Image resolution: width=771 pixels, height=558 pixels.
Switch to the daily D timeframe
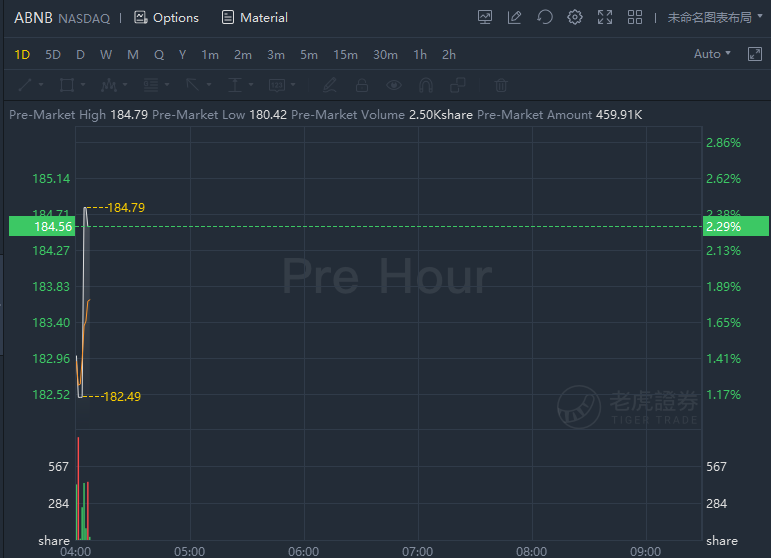(x=80, y=55)
